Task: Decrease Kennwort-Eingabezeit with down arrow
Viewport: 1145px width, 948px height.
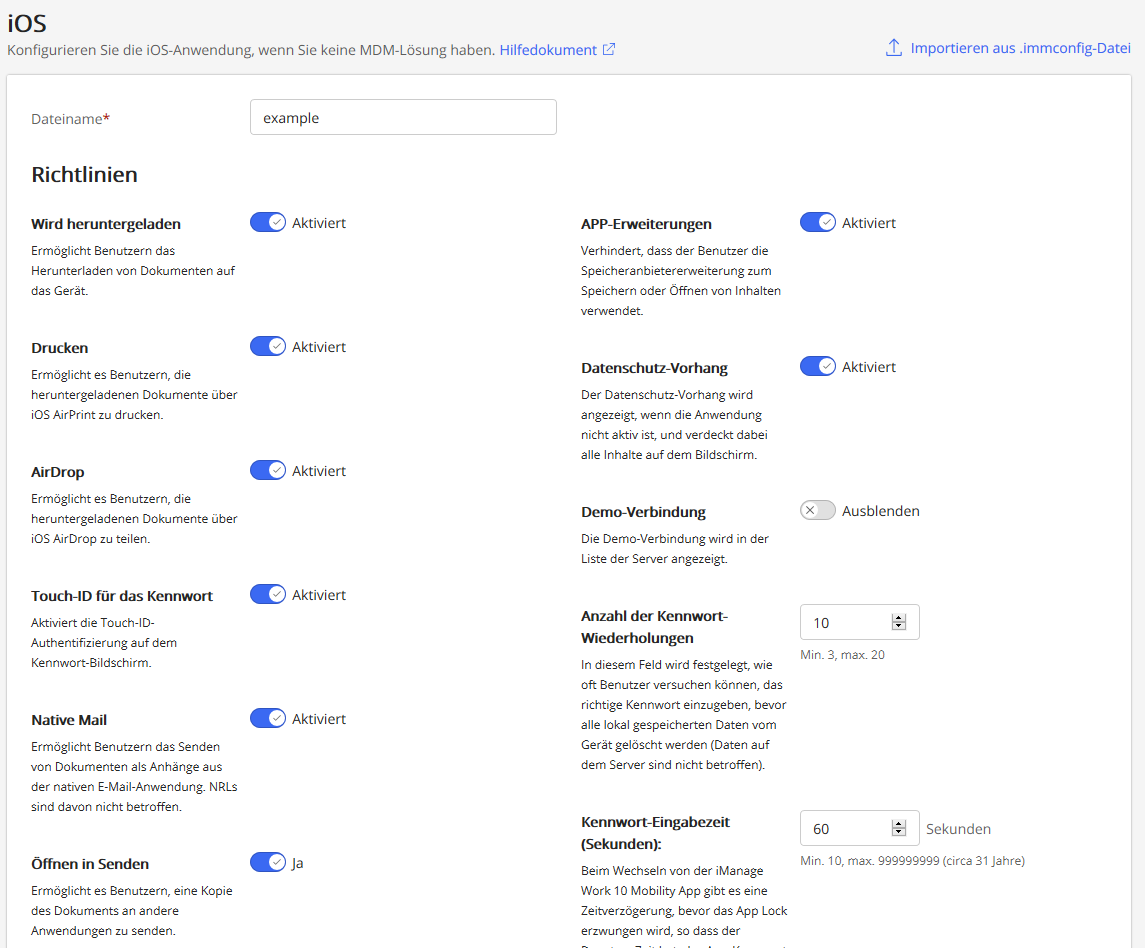Action: 899,833
